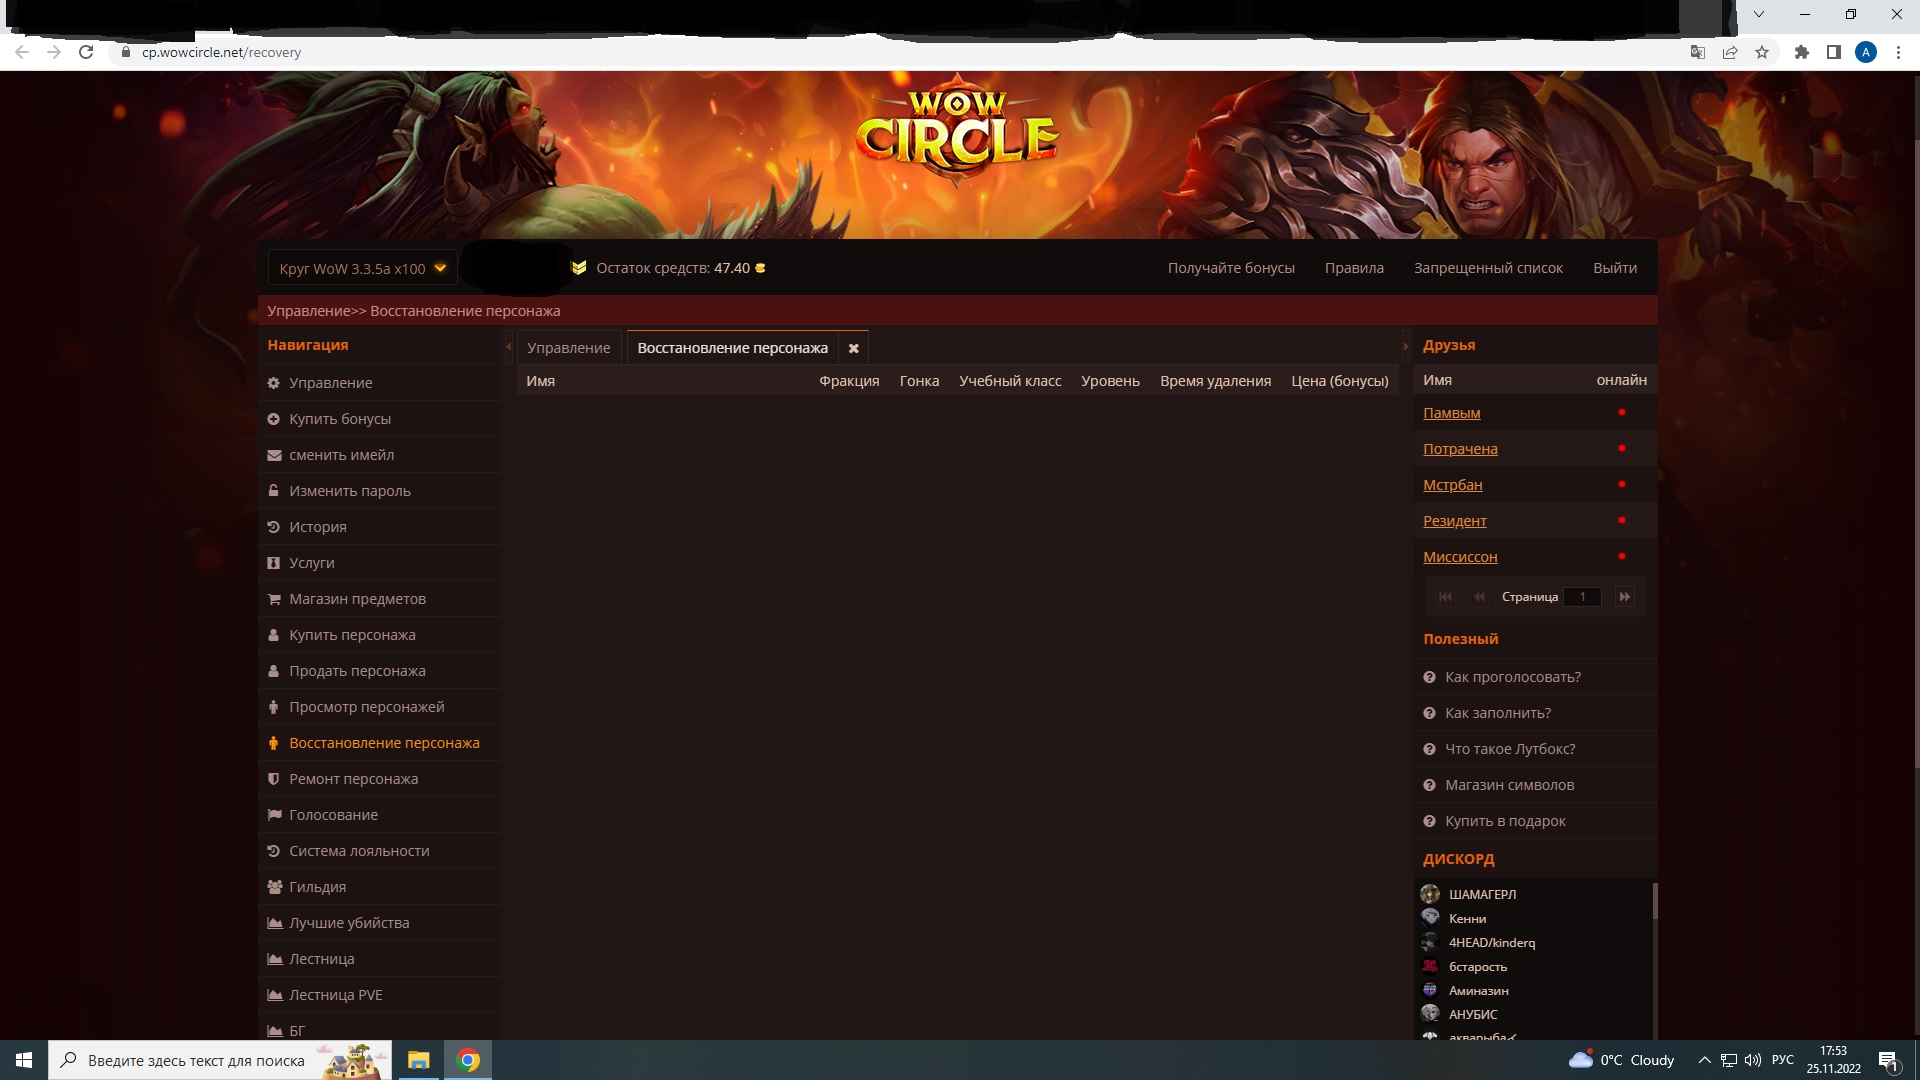Click the Discord list scrollbar
Viewport: 1920px width, 1080px height.
pos(1654,901)
